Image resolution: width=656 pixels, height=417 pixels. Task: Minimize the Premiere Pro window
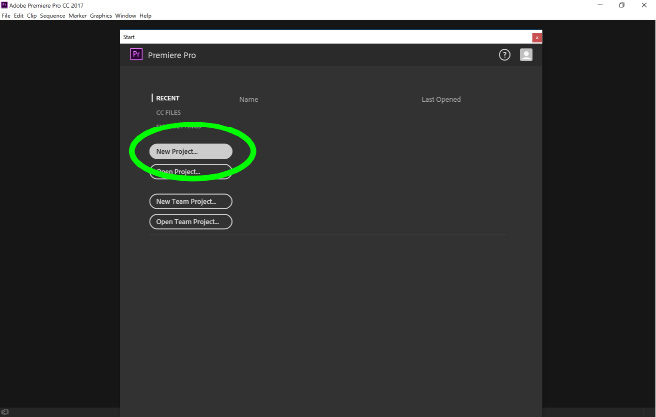coord(600,5)
